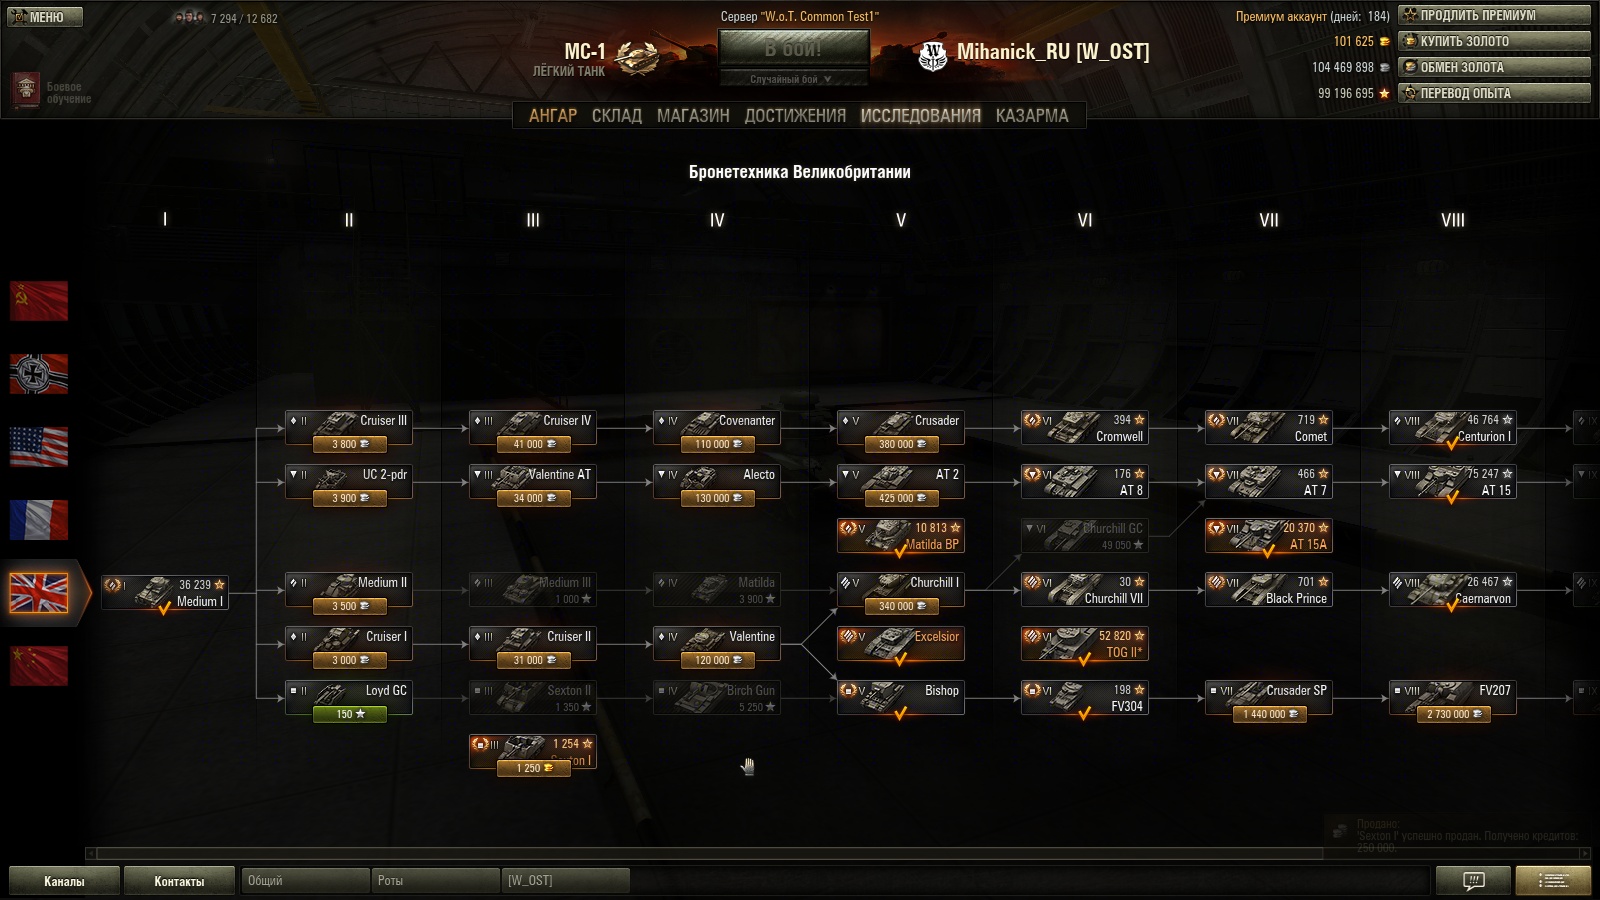The image size is (1600, 900).
Task: Open the notifications list icon button
Action: pyautogui.click(x=1553, y=880)
